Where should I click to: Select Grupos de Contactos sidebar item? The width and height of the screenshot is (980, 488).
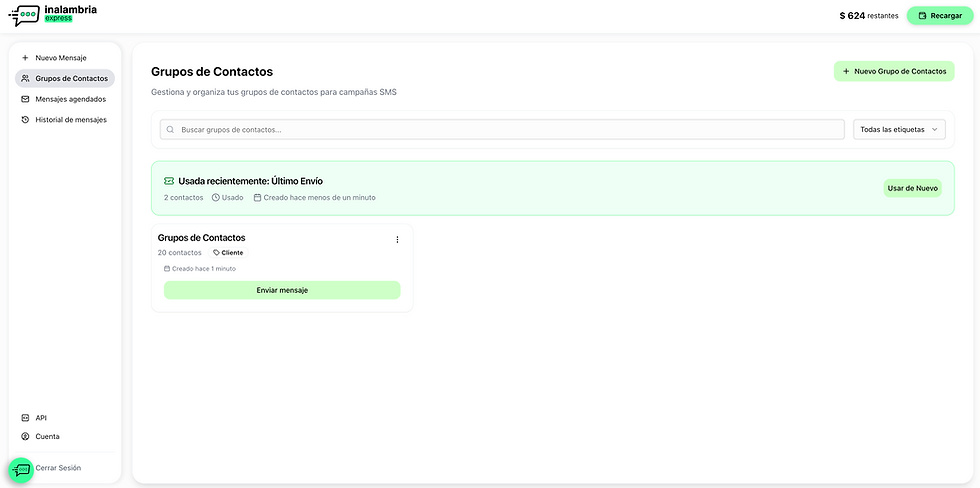[x=65, y=78]
